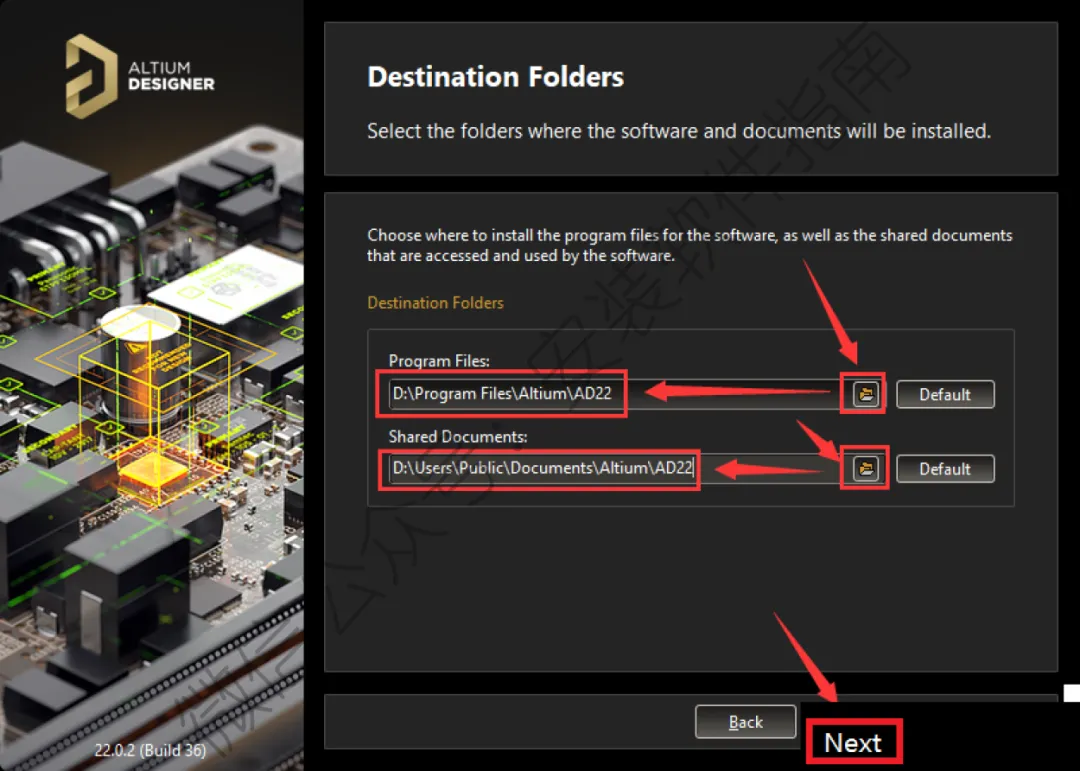Viewport: 1080px width, 771px height.
Task: Focus the Shared Documents path input field
Action: [614, 469]
